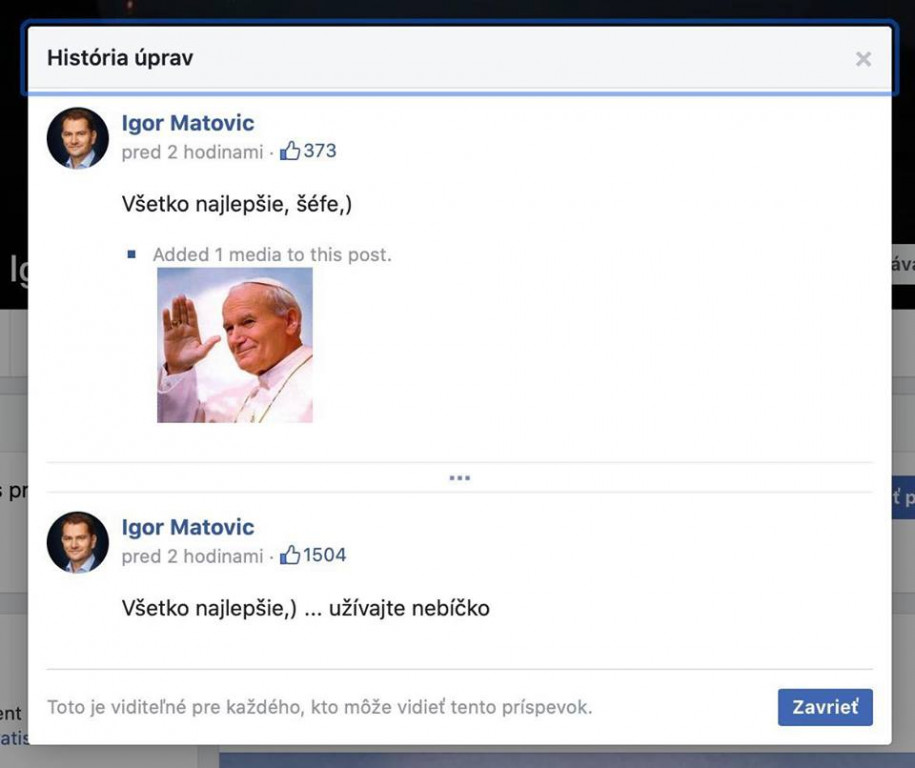Viewport: 915px width, 768px height.
Task: Expand the three-dot separator between edits
Action: (459, 478)
